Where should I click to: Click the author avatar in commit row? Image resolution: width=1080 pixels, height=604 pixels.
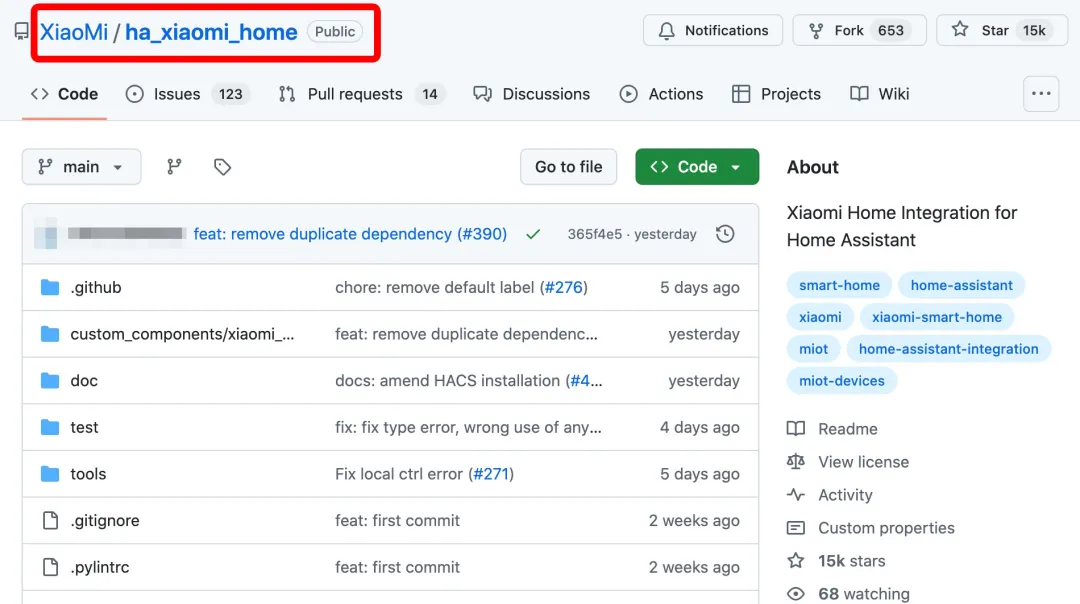point(46,233)
